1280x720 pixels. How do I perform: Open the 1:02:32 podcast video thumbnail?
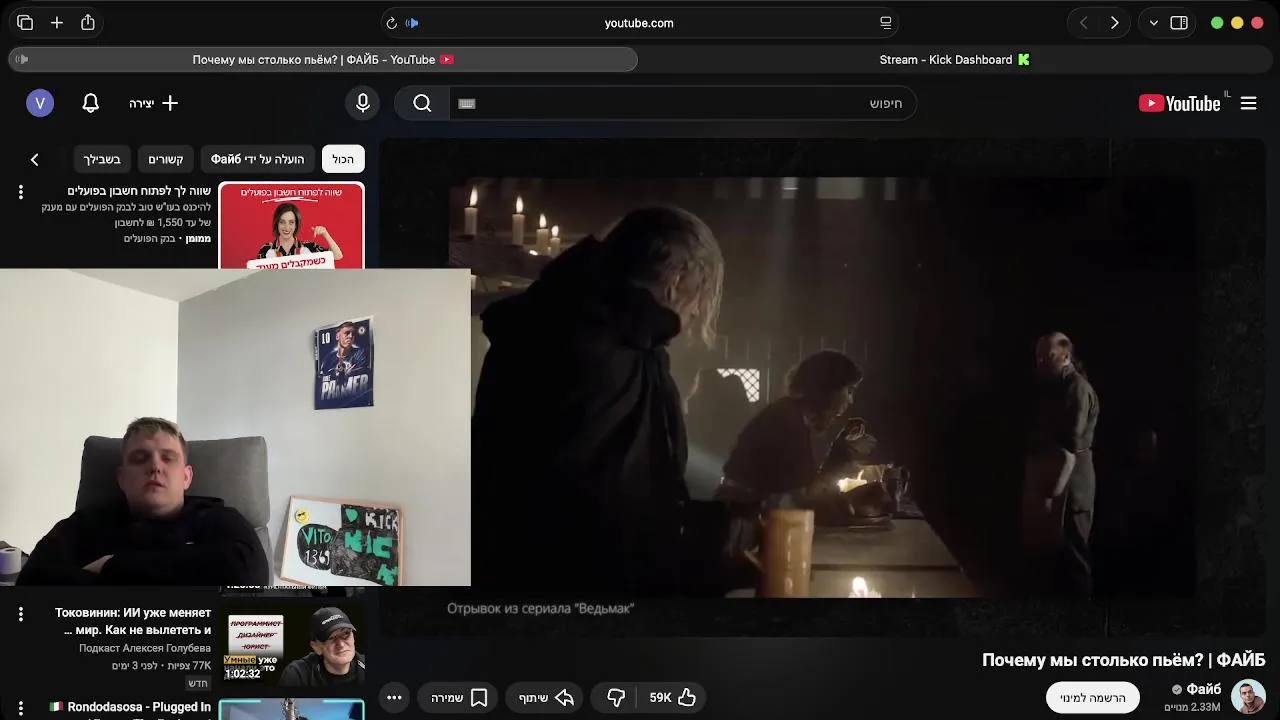click(x=291, y=646)
